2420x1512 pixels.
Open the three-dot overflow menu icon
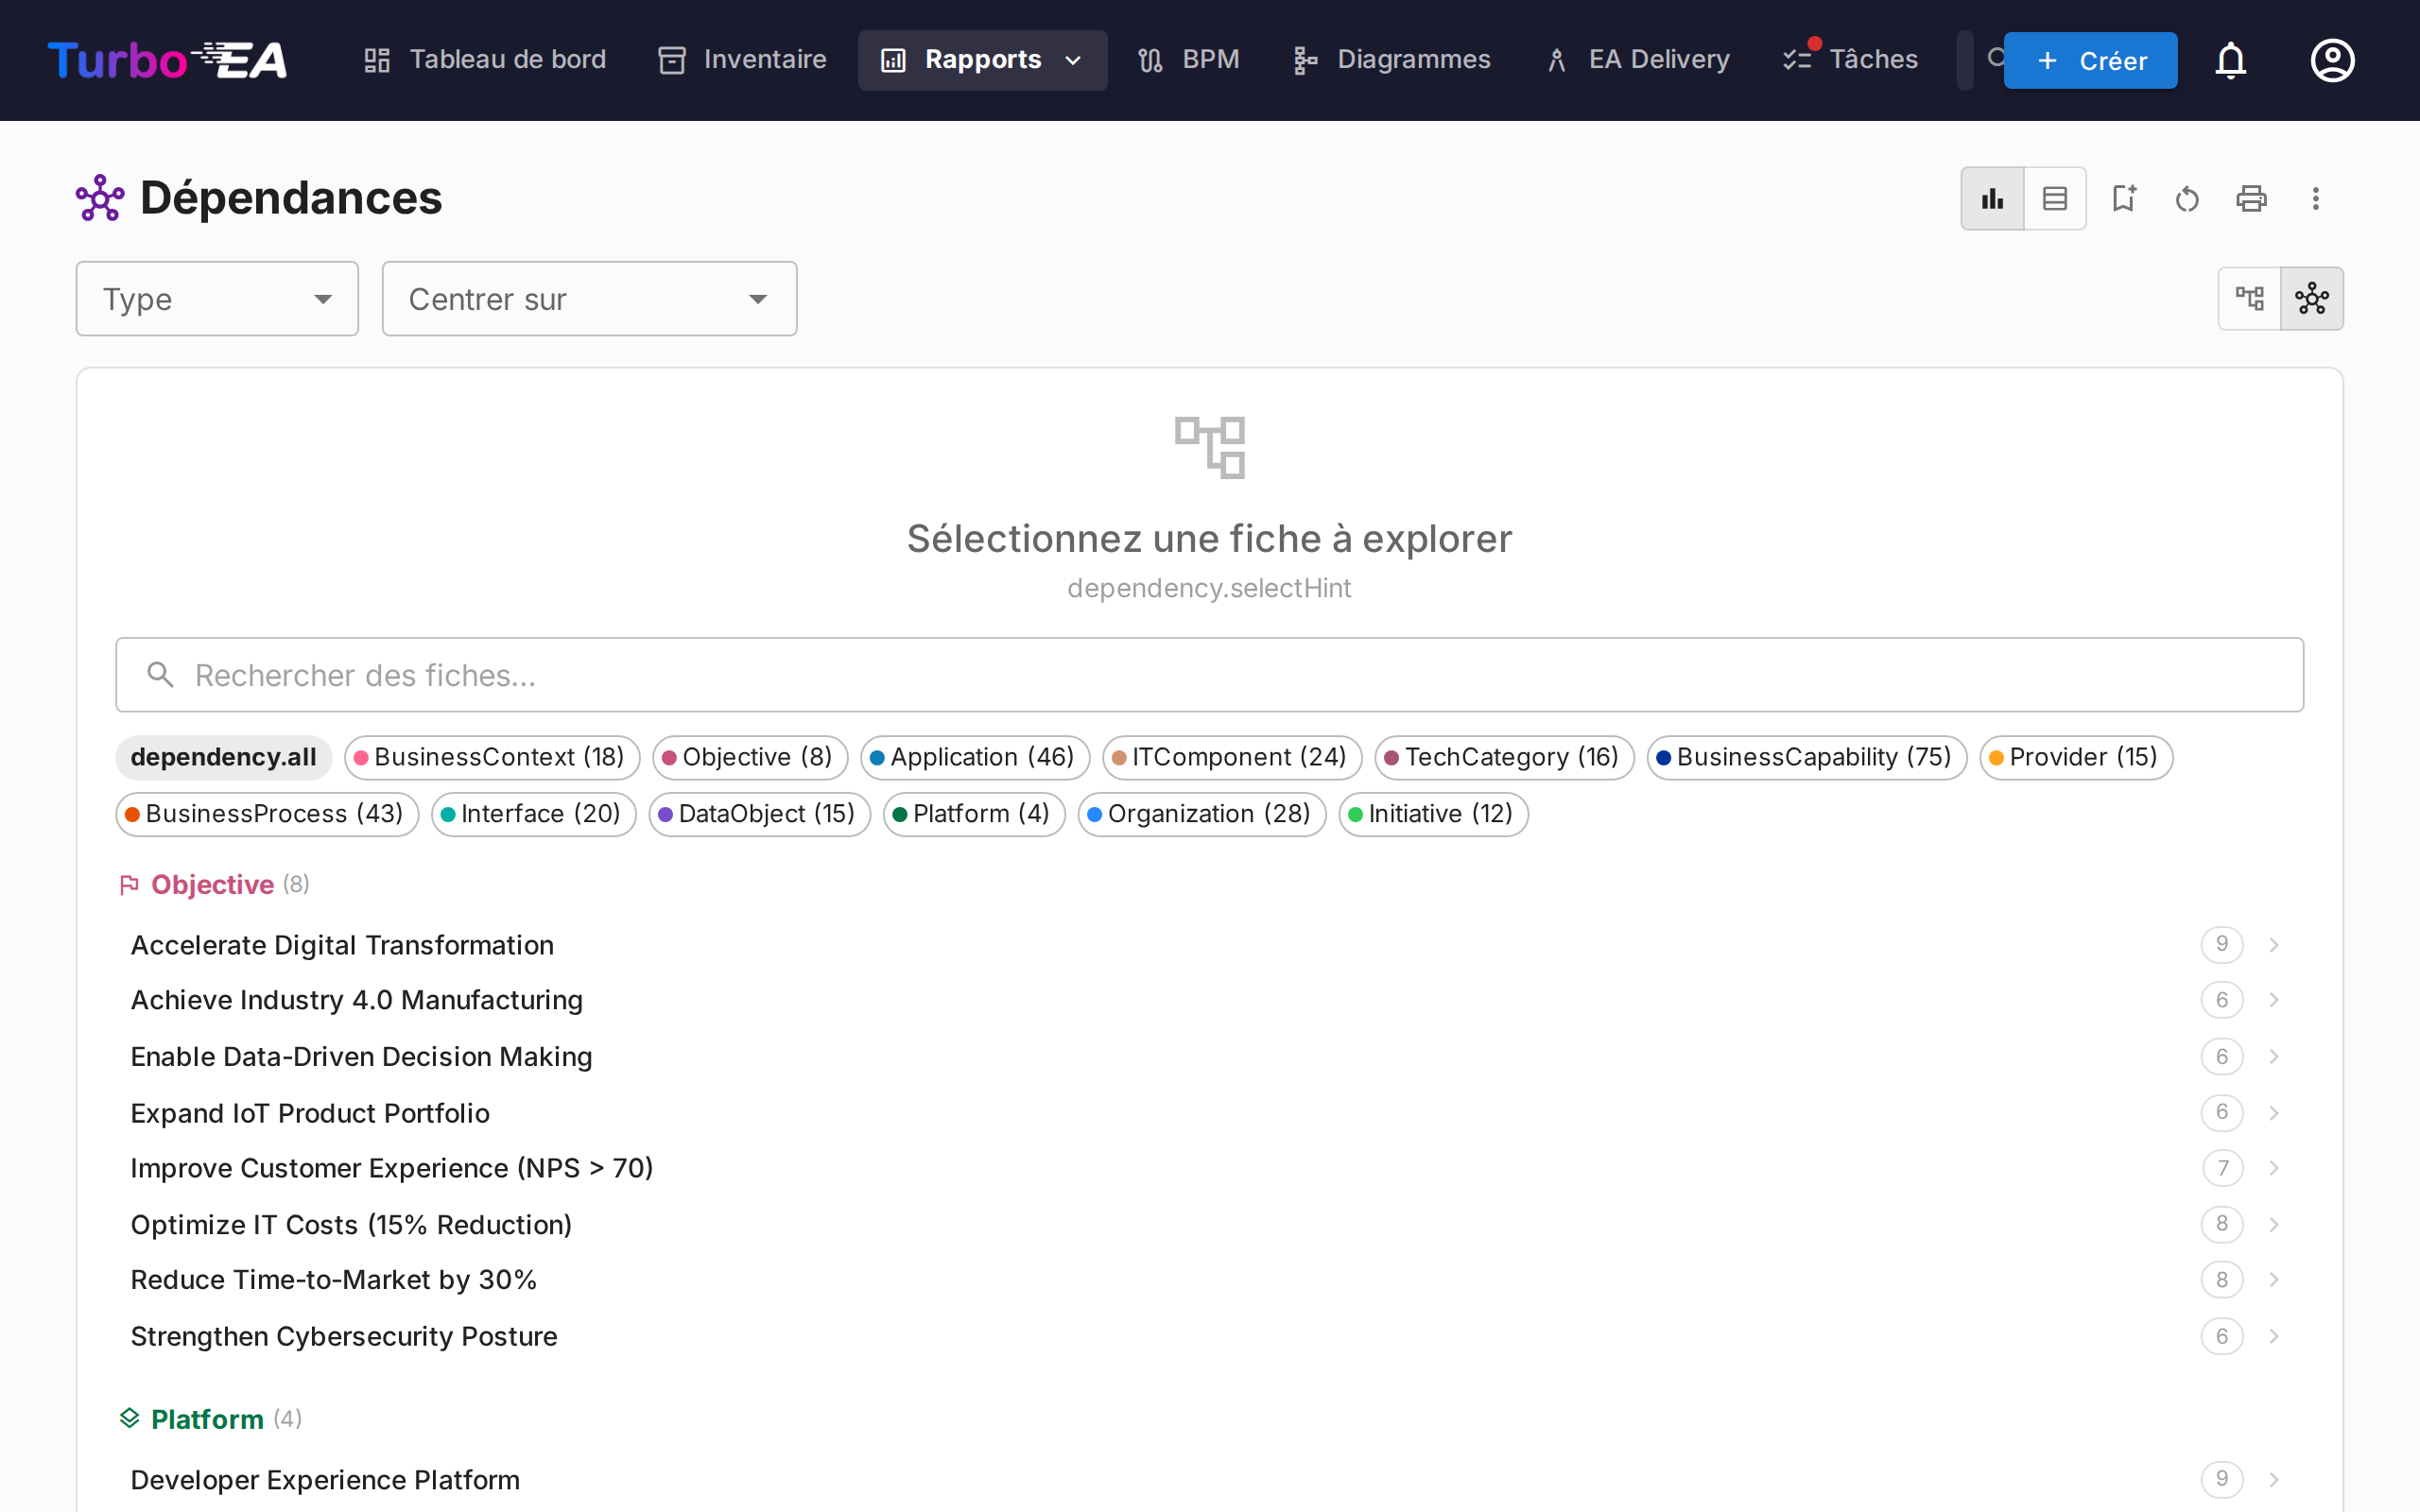(x=2316, y=198)
